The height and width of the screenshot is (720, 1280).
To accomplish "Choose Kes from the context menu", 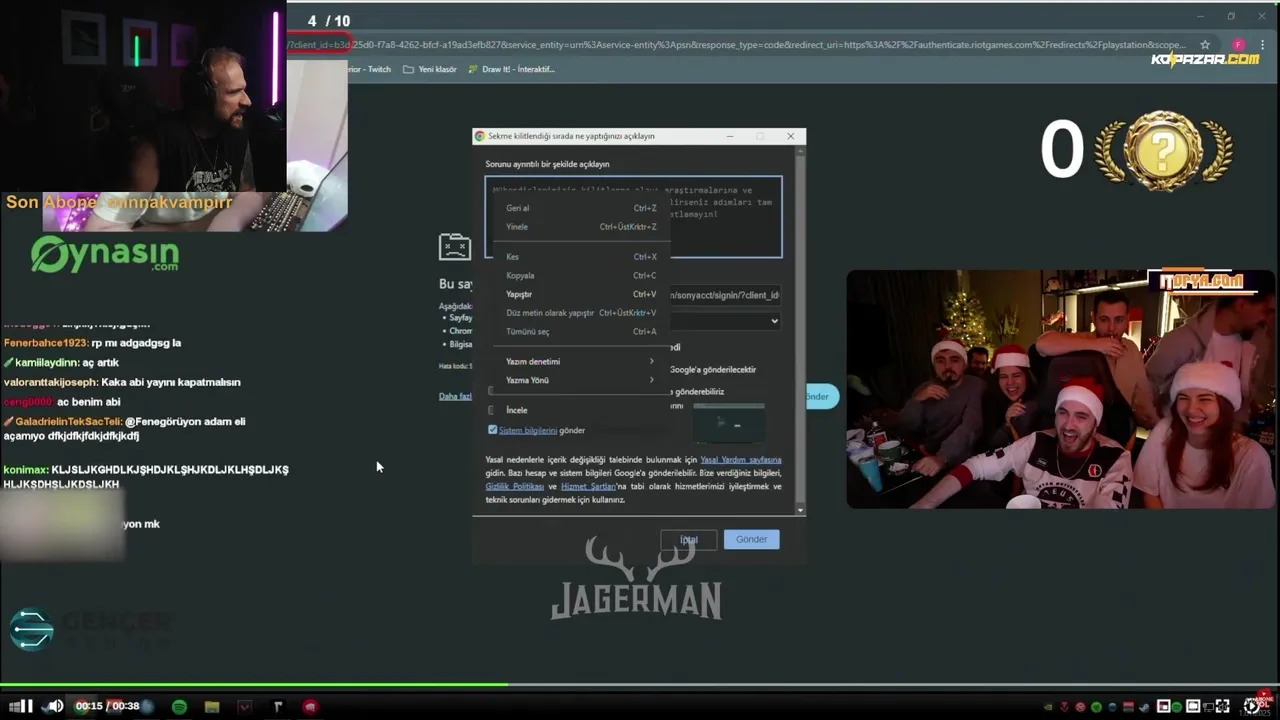I will 580,257.
